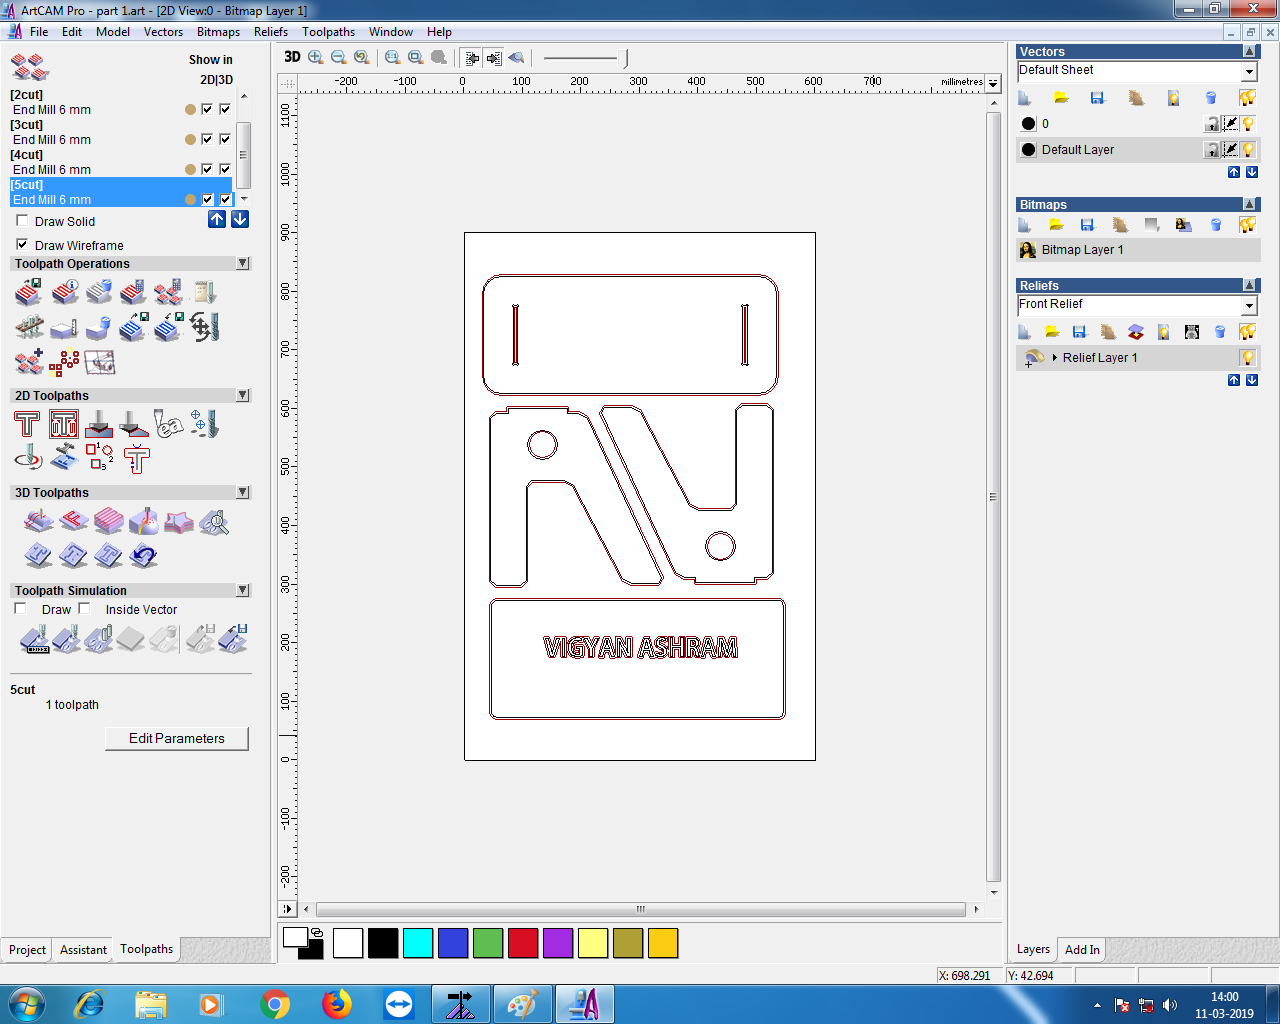Viewport: 1280px width, 1024px height.
Task: Switch to the Assistant tab
Action: 83,950
